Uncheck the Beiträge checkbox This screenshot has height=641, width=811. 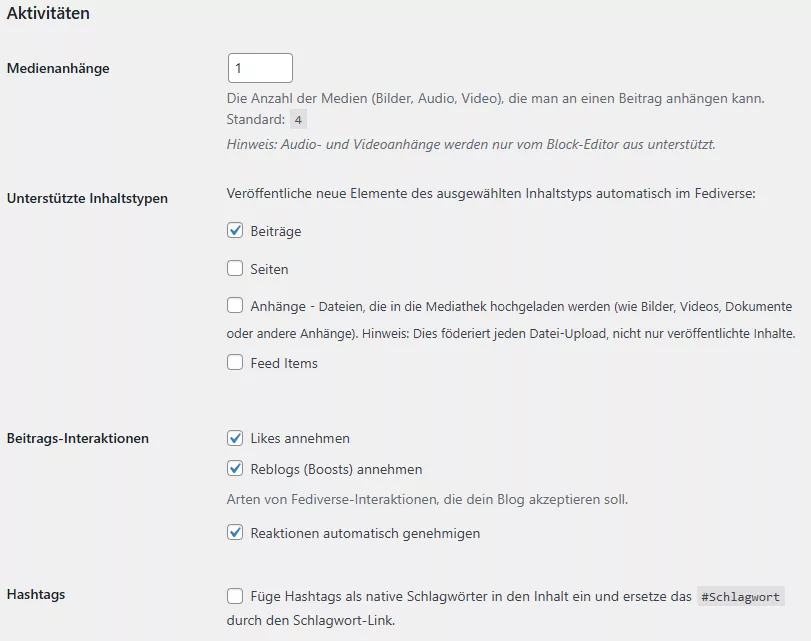pyautogui.click(x=234, y=230)
